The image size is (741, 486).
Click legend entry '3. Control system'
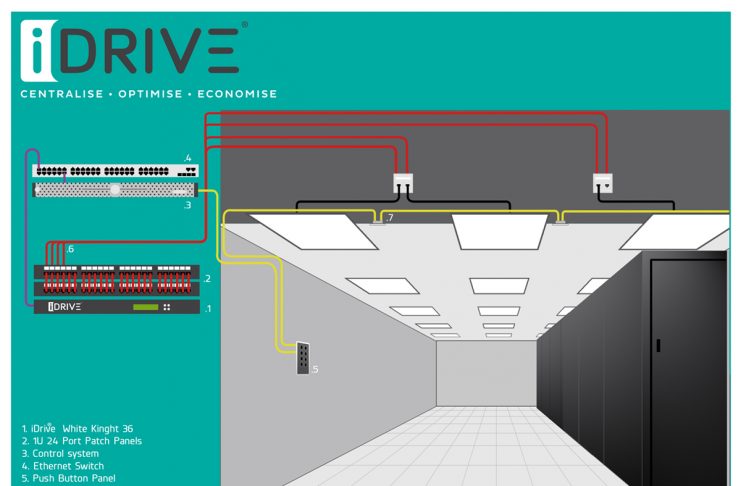pyautogui.click(x=60, y=453)
